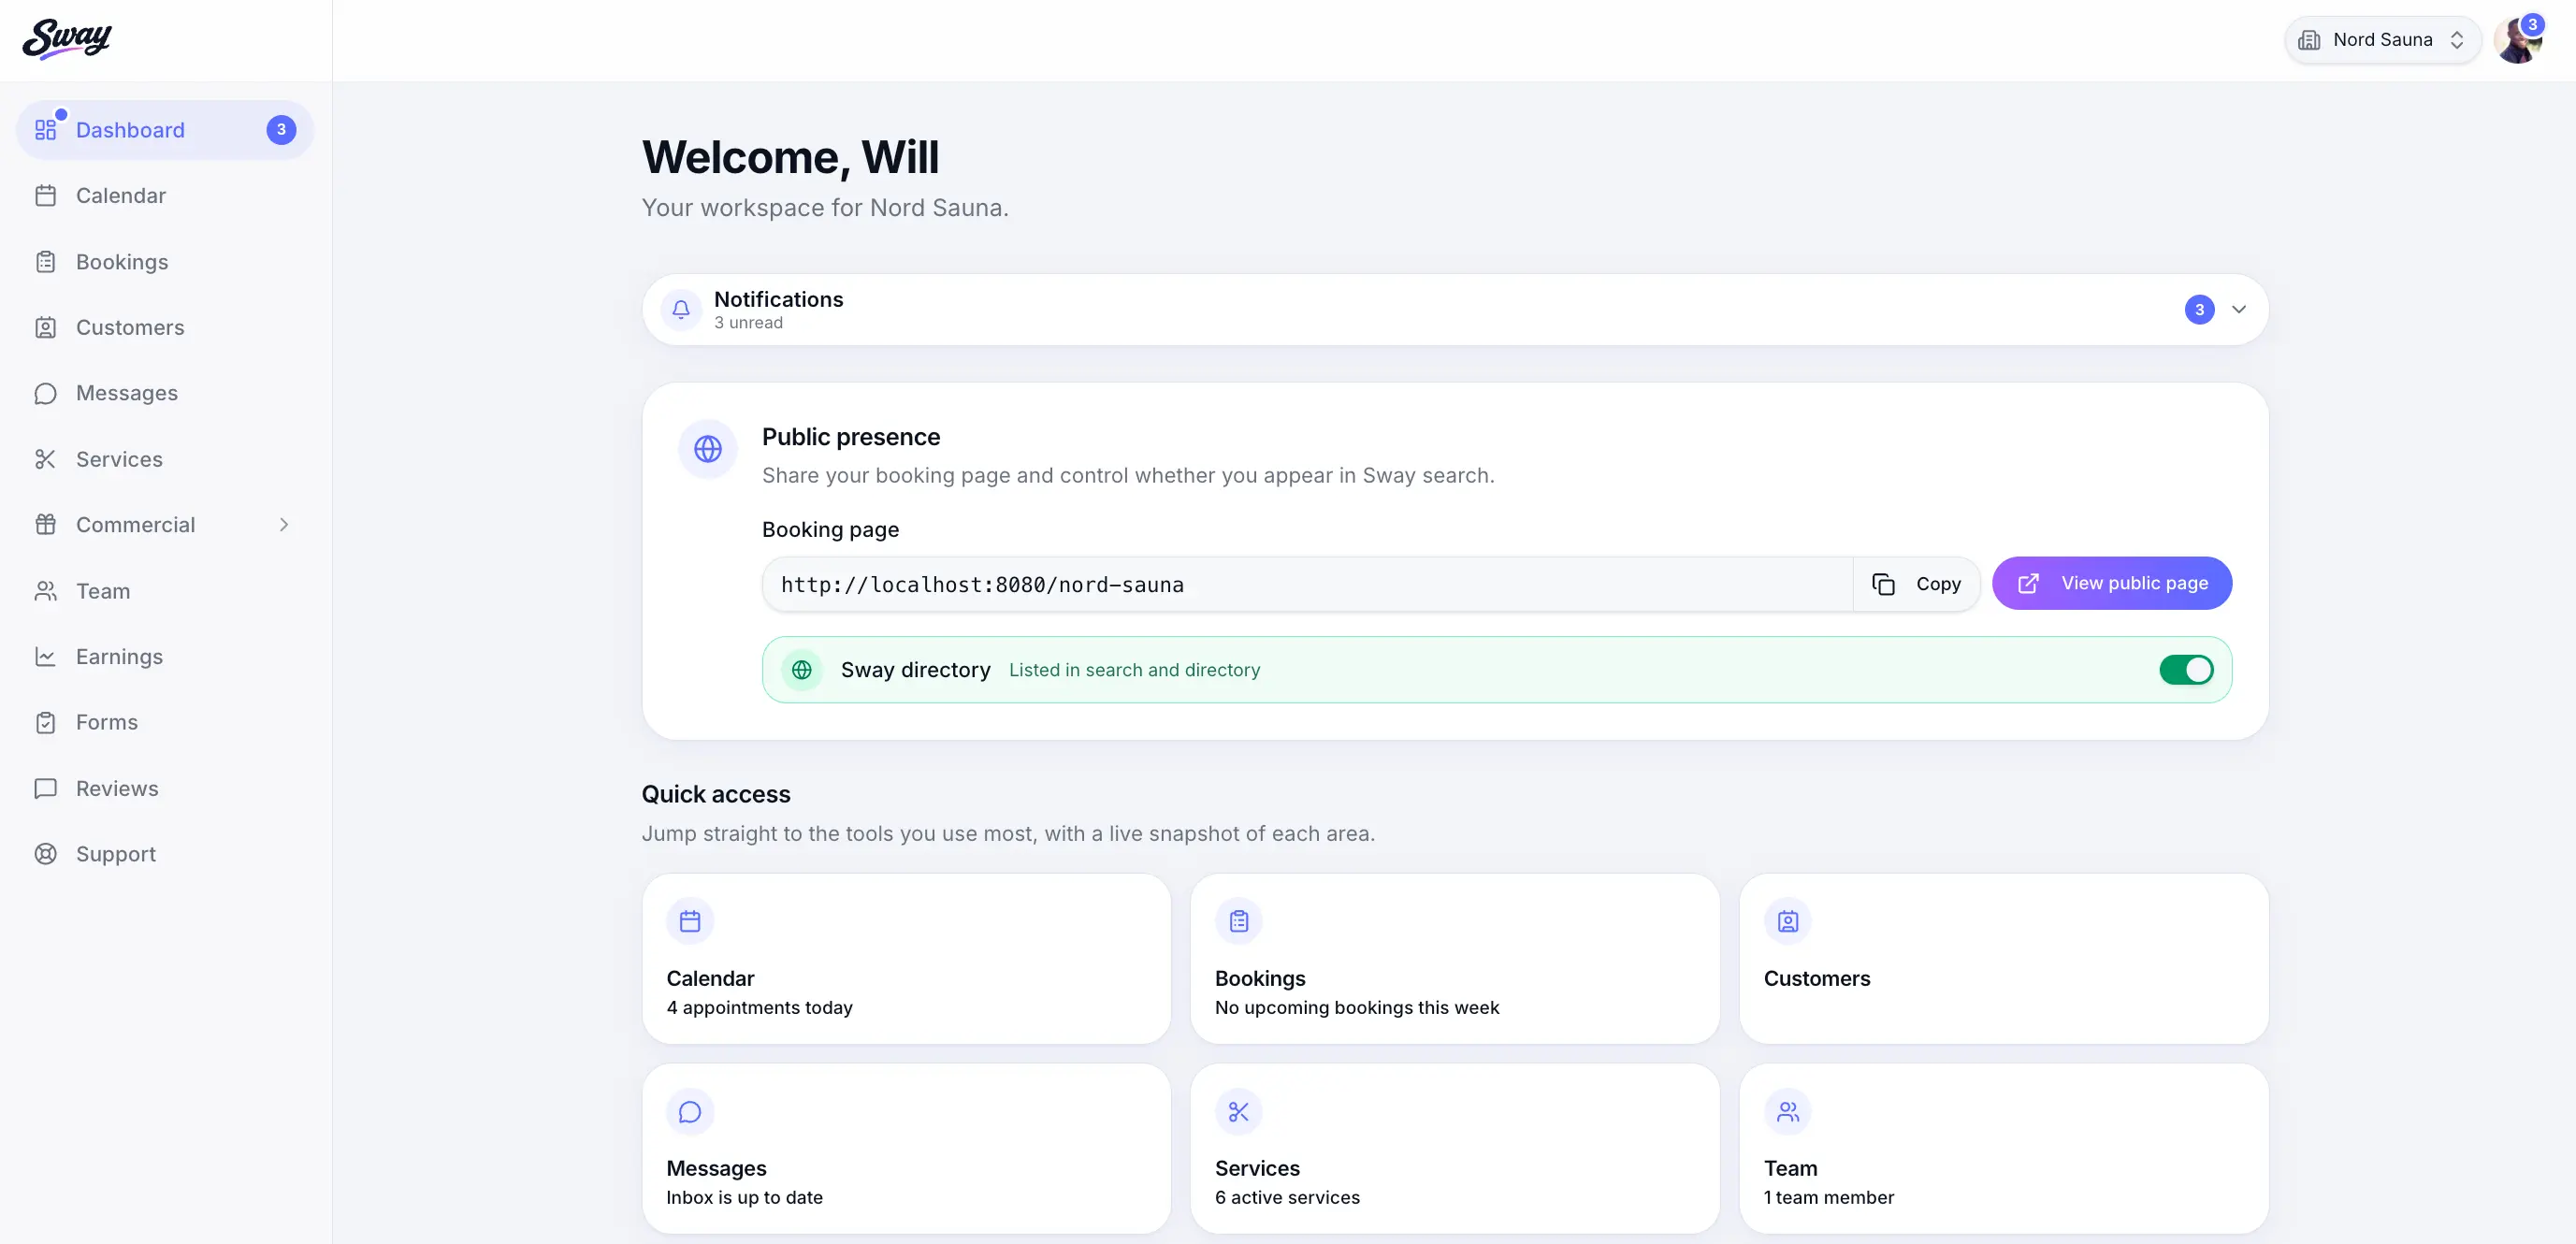This screenshot has height=1244, width=2576.
Task: Click the Forms clipboard-check icon in sidebar
Action: (x=46, y=723)
